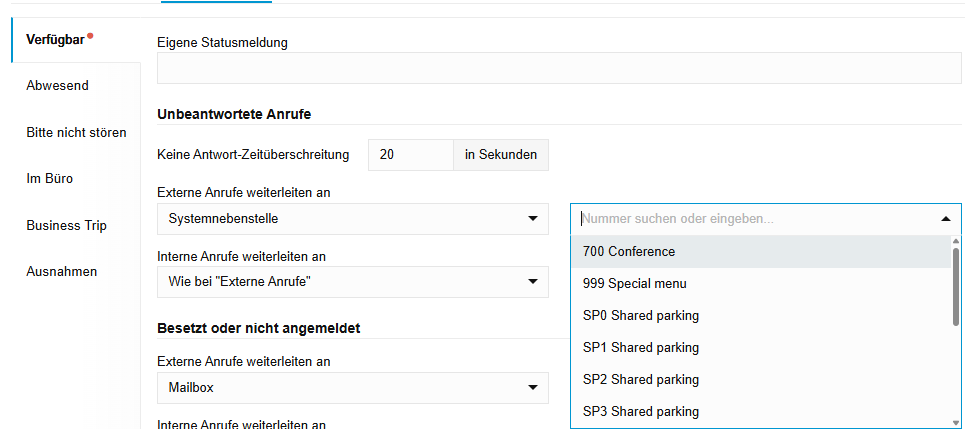Click the dropdown list scrollbar thumb

pos(956,286)
